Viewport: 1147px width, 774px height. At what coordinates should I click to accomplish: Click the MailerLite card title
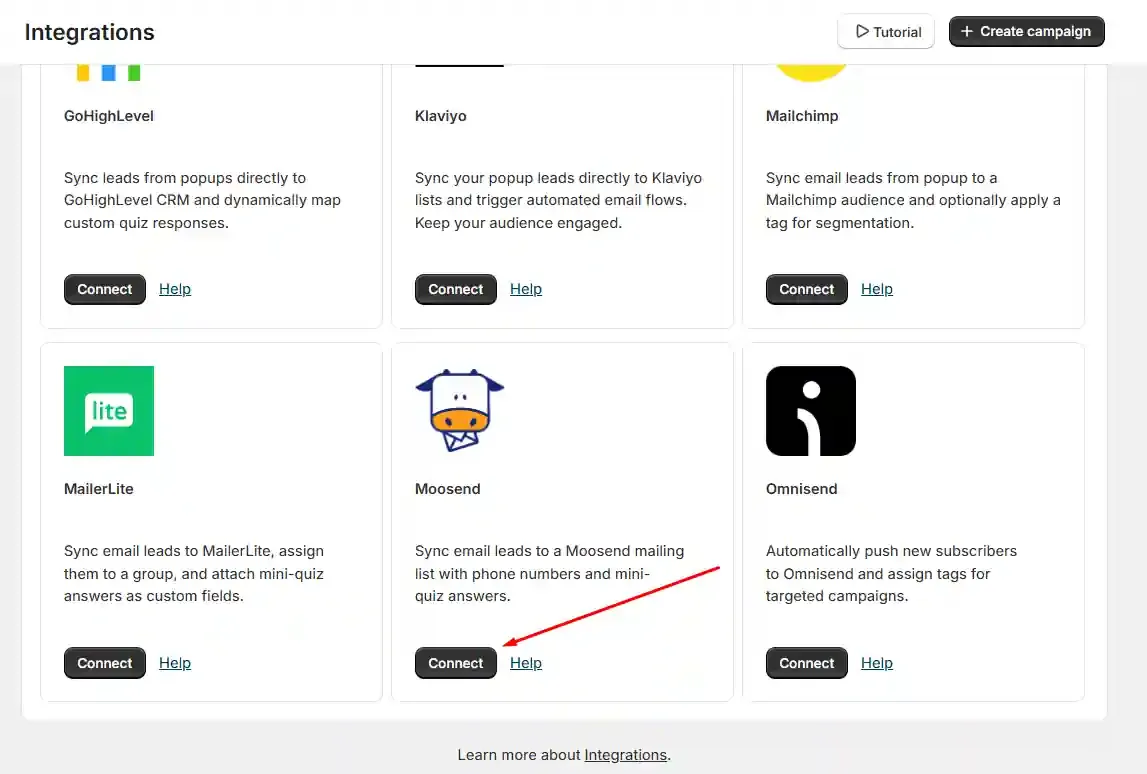pyautogui.click(x=99, y=489)
